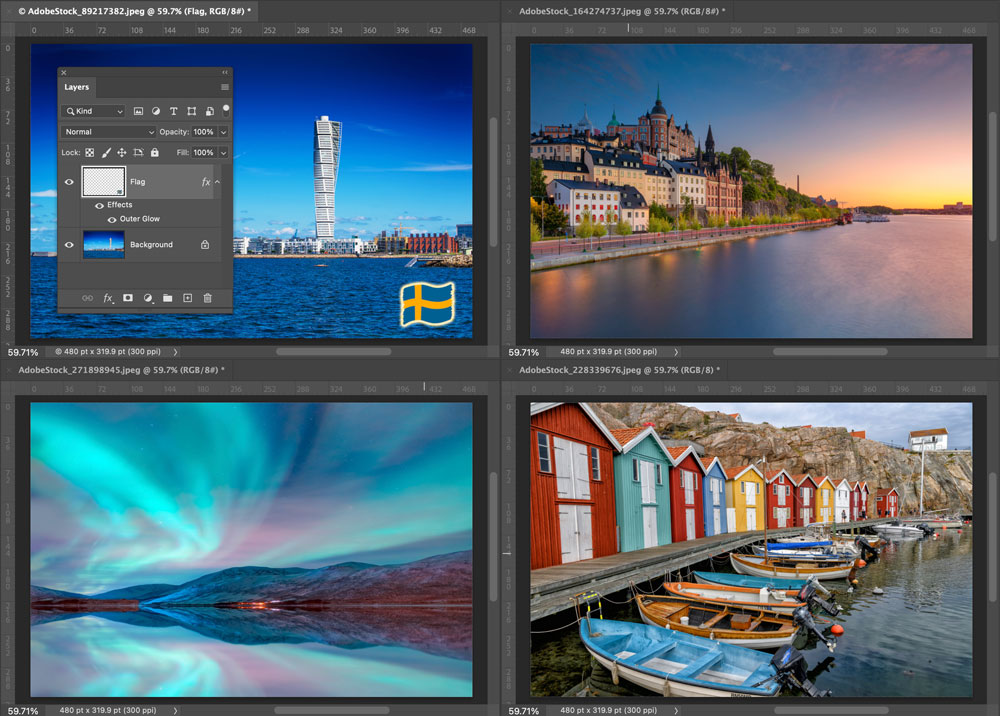Collapse the Flag layer effects list
Viewport: 1000px width, 716px height.
(218, 182)
